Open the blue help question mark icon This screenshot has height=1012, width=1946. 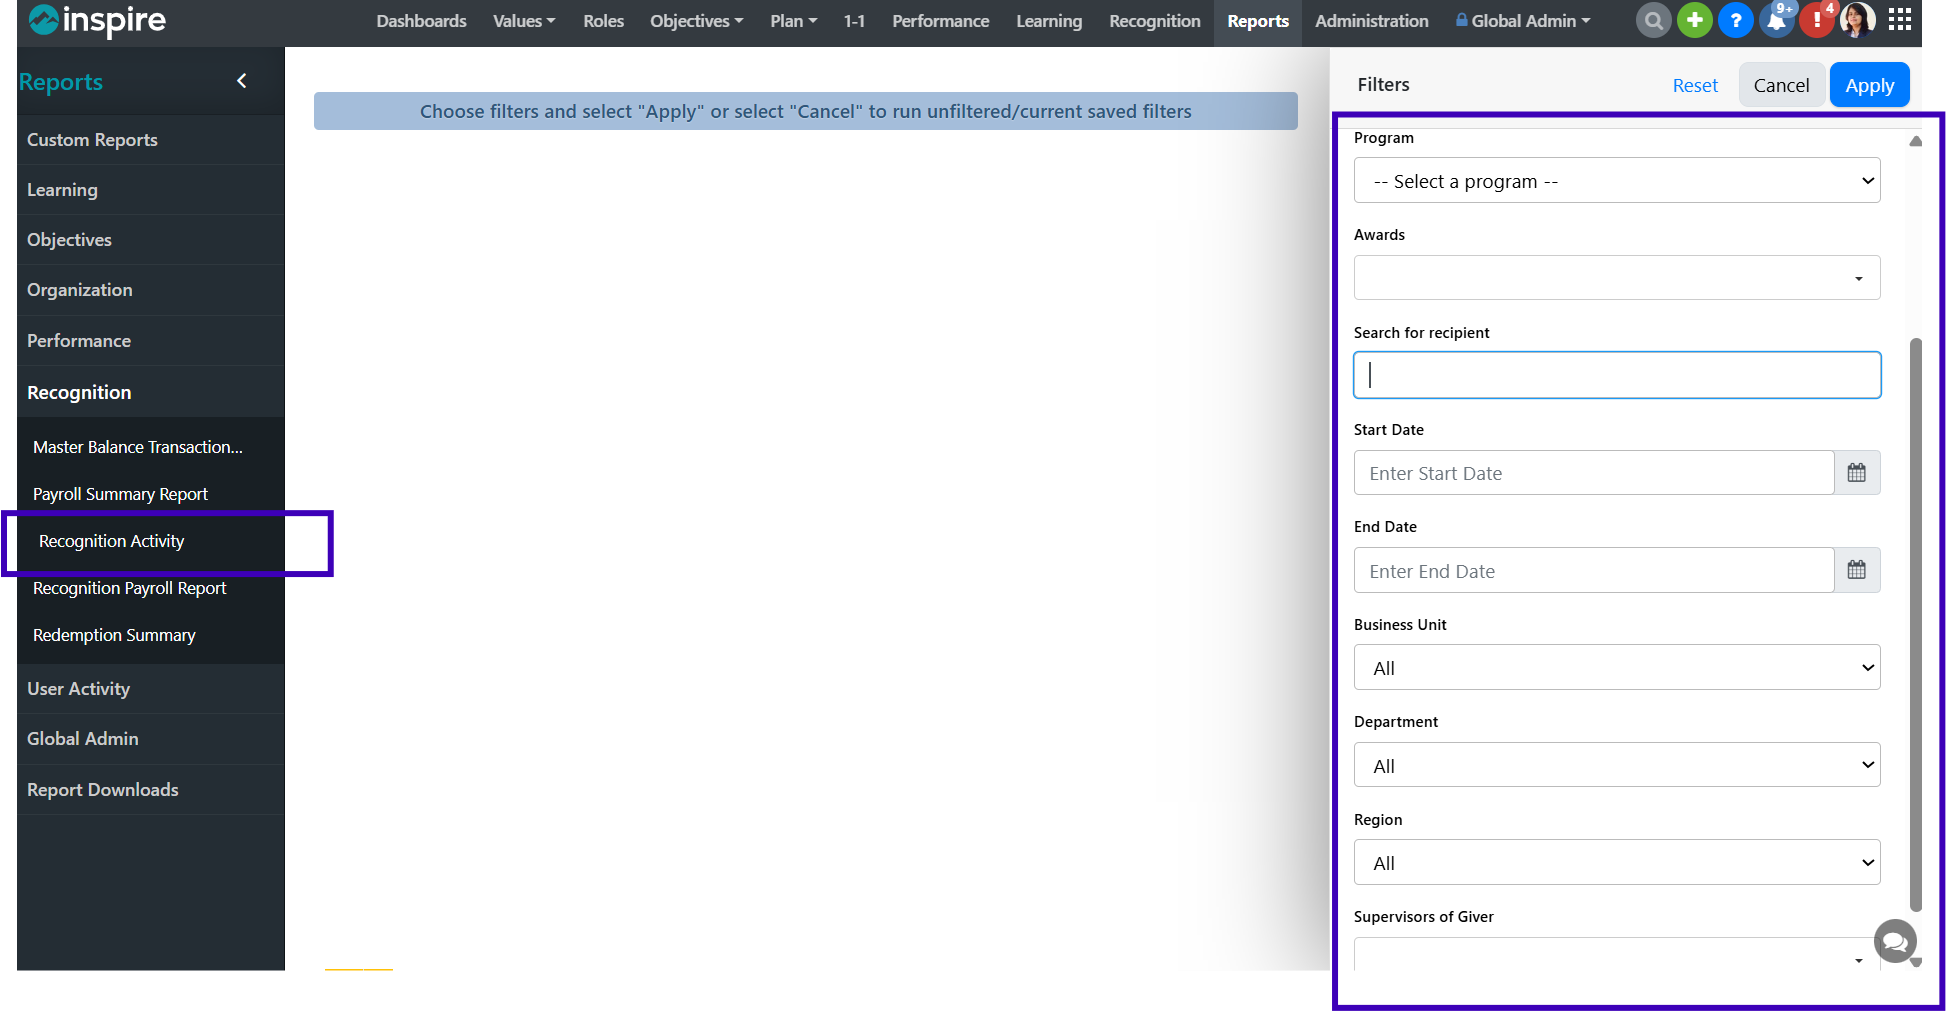[x=1735, y=20]
